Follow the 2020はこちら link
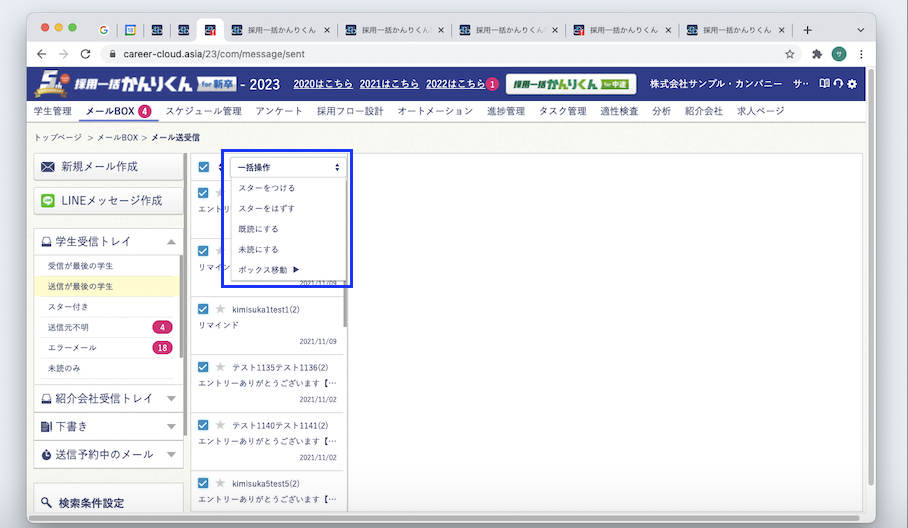This screenshot has width=908, height=528. coord(323,84)
